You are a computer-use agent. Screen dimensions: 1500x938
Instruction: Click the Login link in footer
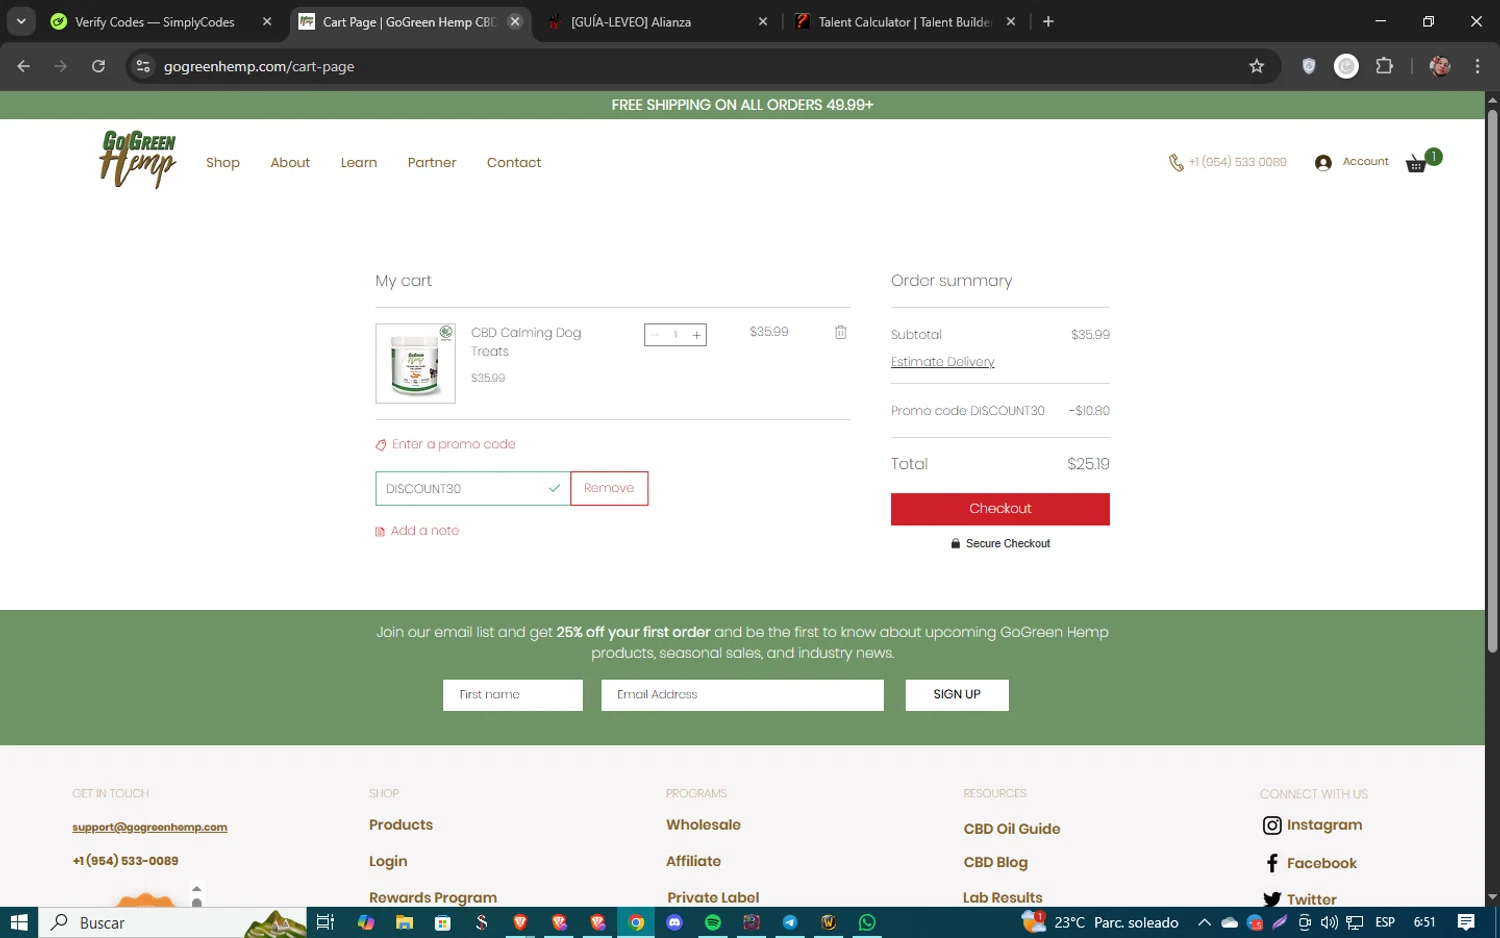click(388, 861)
